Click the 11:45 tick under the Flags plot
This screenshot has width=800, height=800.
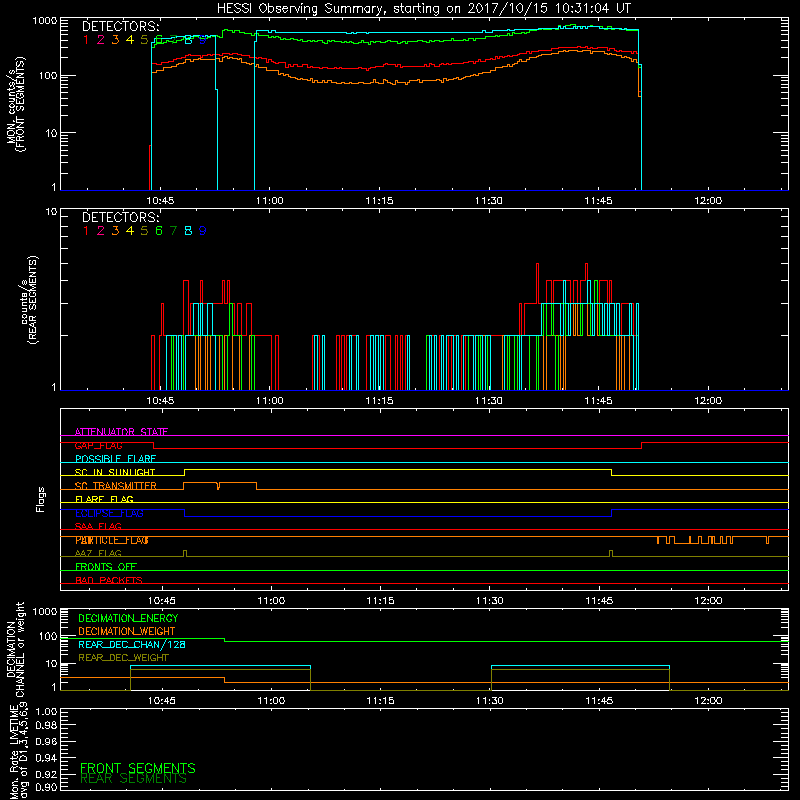tap(599, 601)
